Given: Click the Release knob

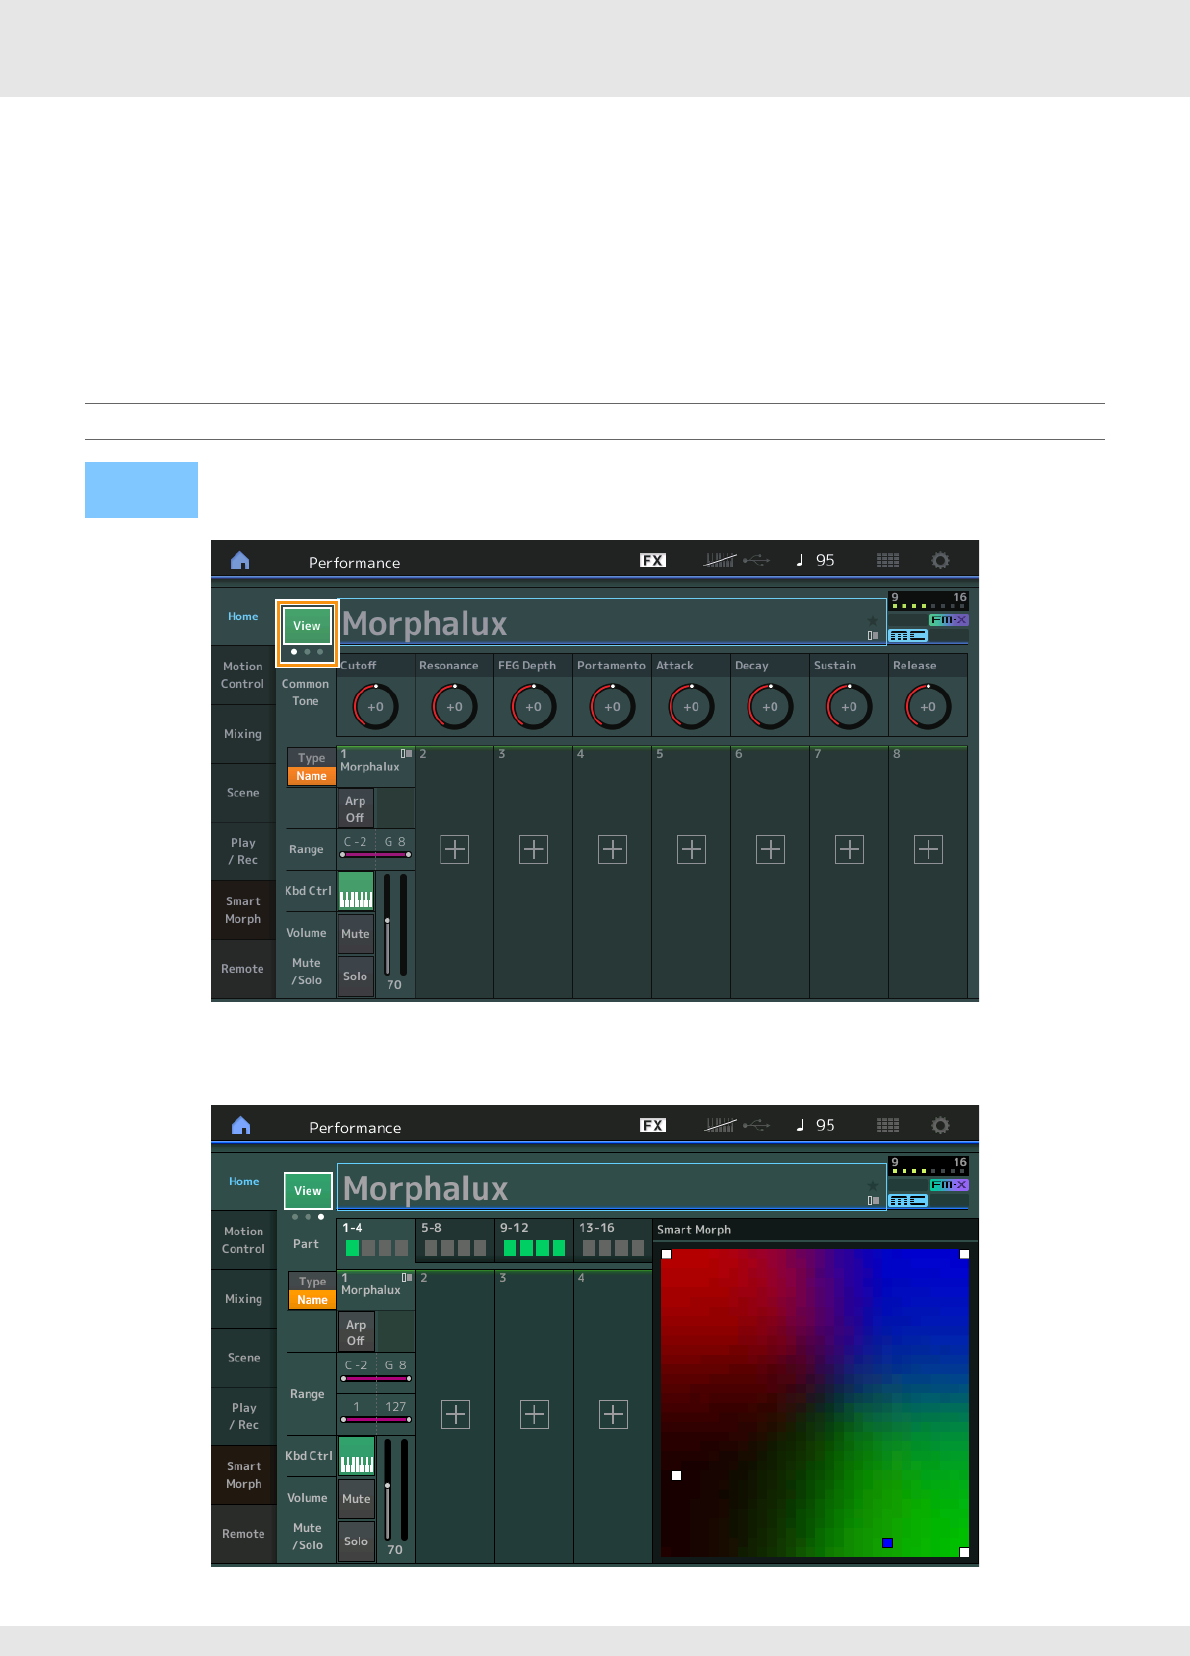Looking at the screenshot, I should tap(928, 707).
